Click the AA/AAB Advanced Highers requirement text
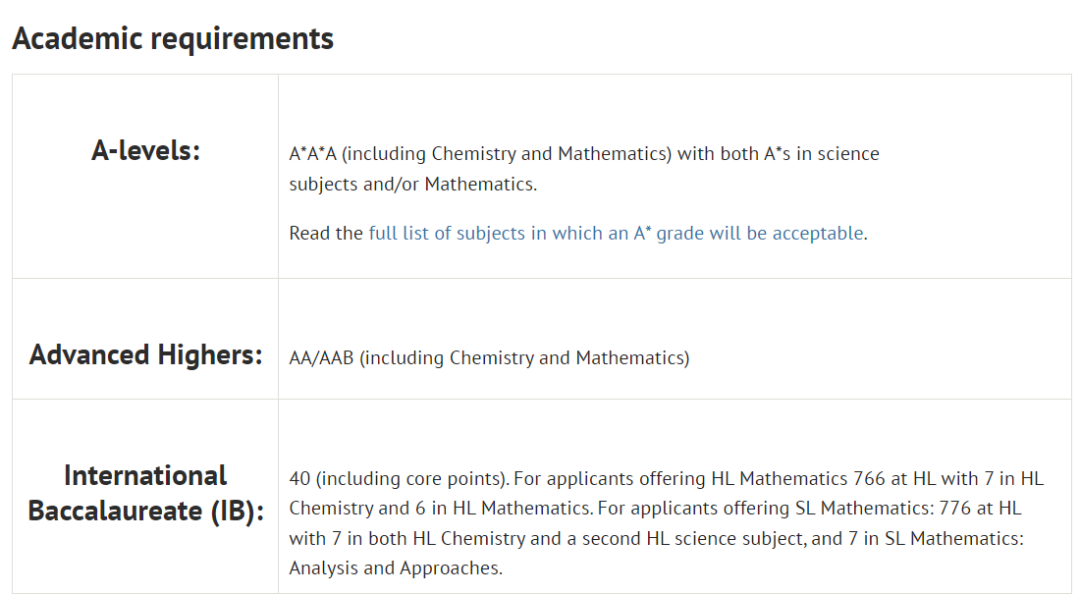Screen dimensions: 1080x594 (321, 358)
